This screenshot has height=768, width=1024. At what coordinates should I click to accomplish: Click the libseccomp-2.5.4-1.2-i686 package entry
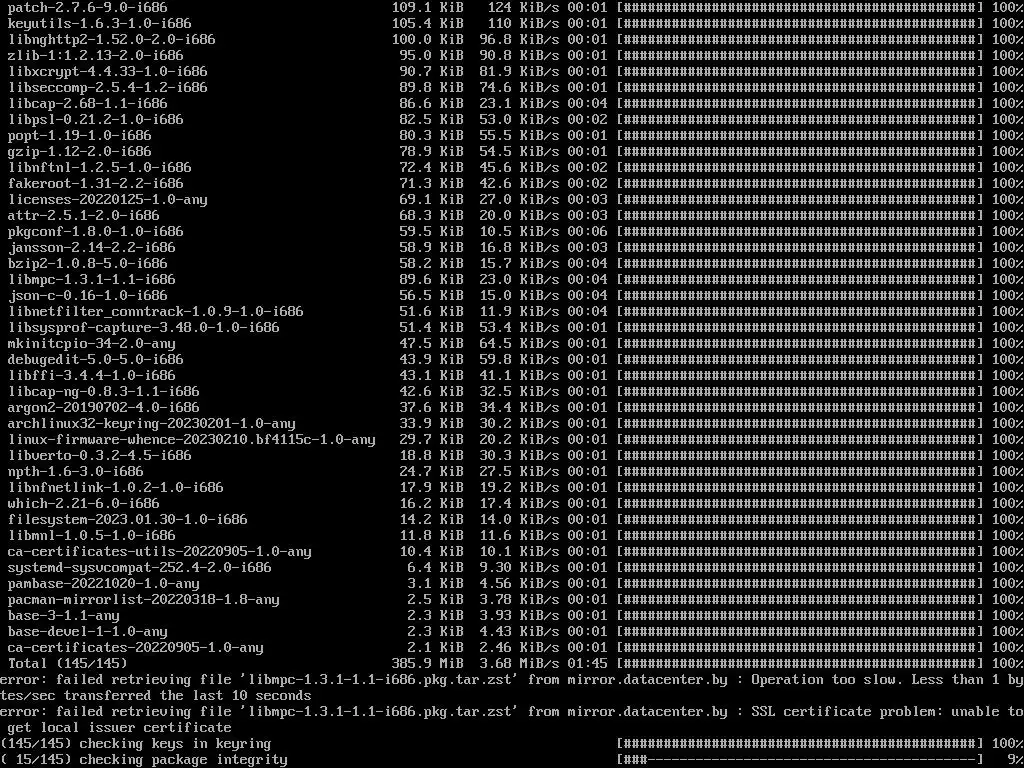tap(108, 88)
